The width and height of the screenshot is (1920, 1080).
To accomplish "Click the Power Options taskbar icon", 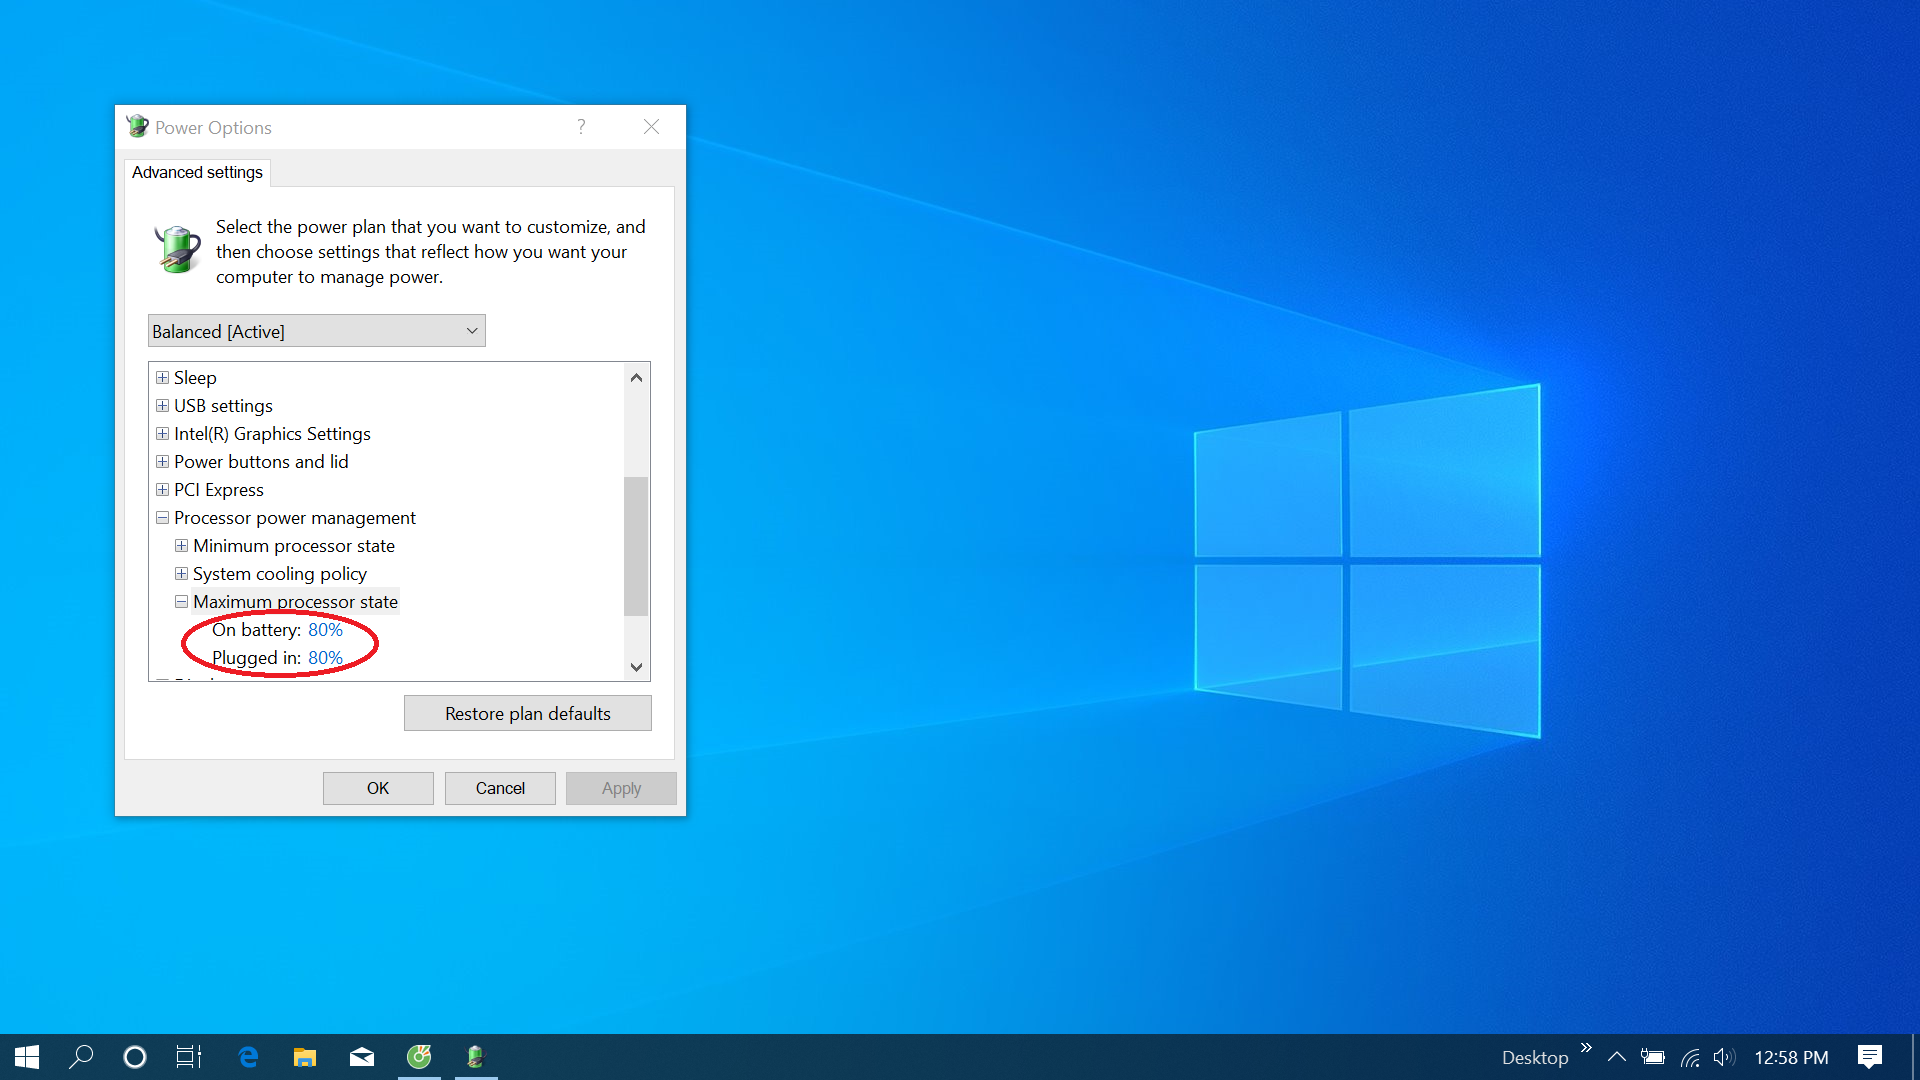I will (x=476, y=1057).
